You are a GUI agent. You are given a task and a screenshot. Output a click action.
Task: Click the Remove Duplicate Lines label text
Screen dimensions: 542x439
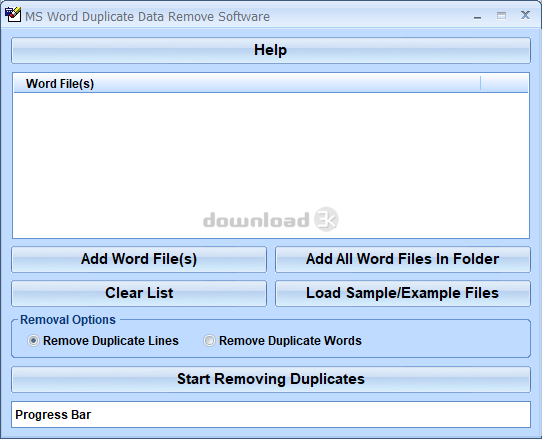click(x=111, y=341)
